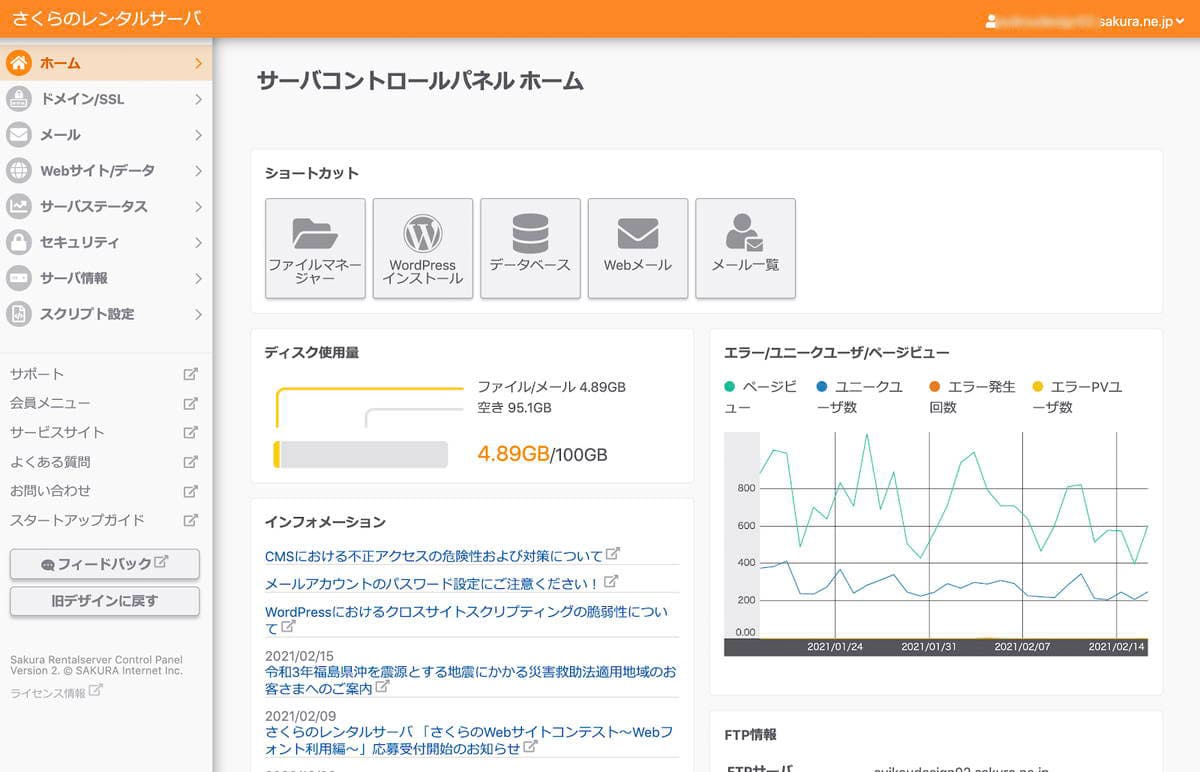The image size is (1200, 772).
Task: Click the 2021/02/14 chart date label
Action: point(1116,647)
